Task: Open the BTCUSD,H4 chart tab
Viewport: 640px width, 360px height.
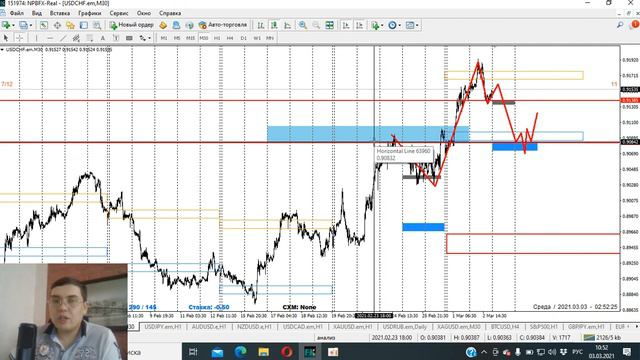Action: tap(505, 327)
